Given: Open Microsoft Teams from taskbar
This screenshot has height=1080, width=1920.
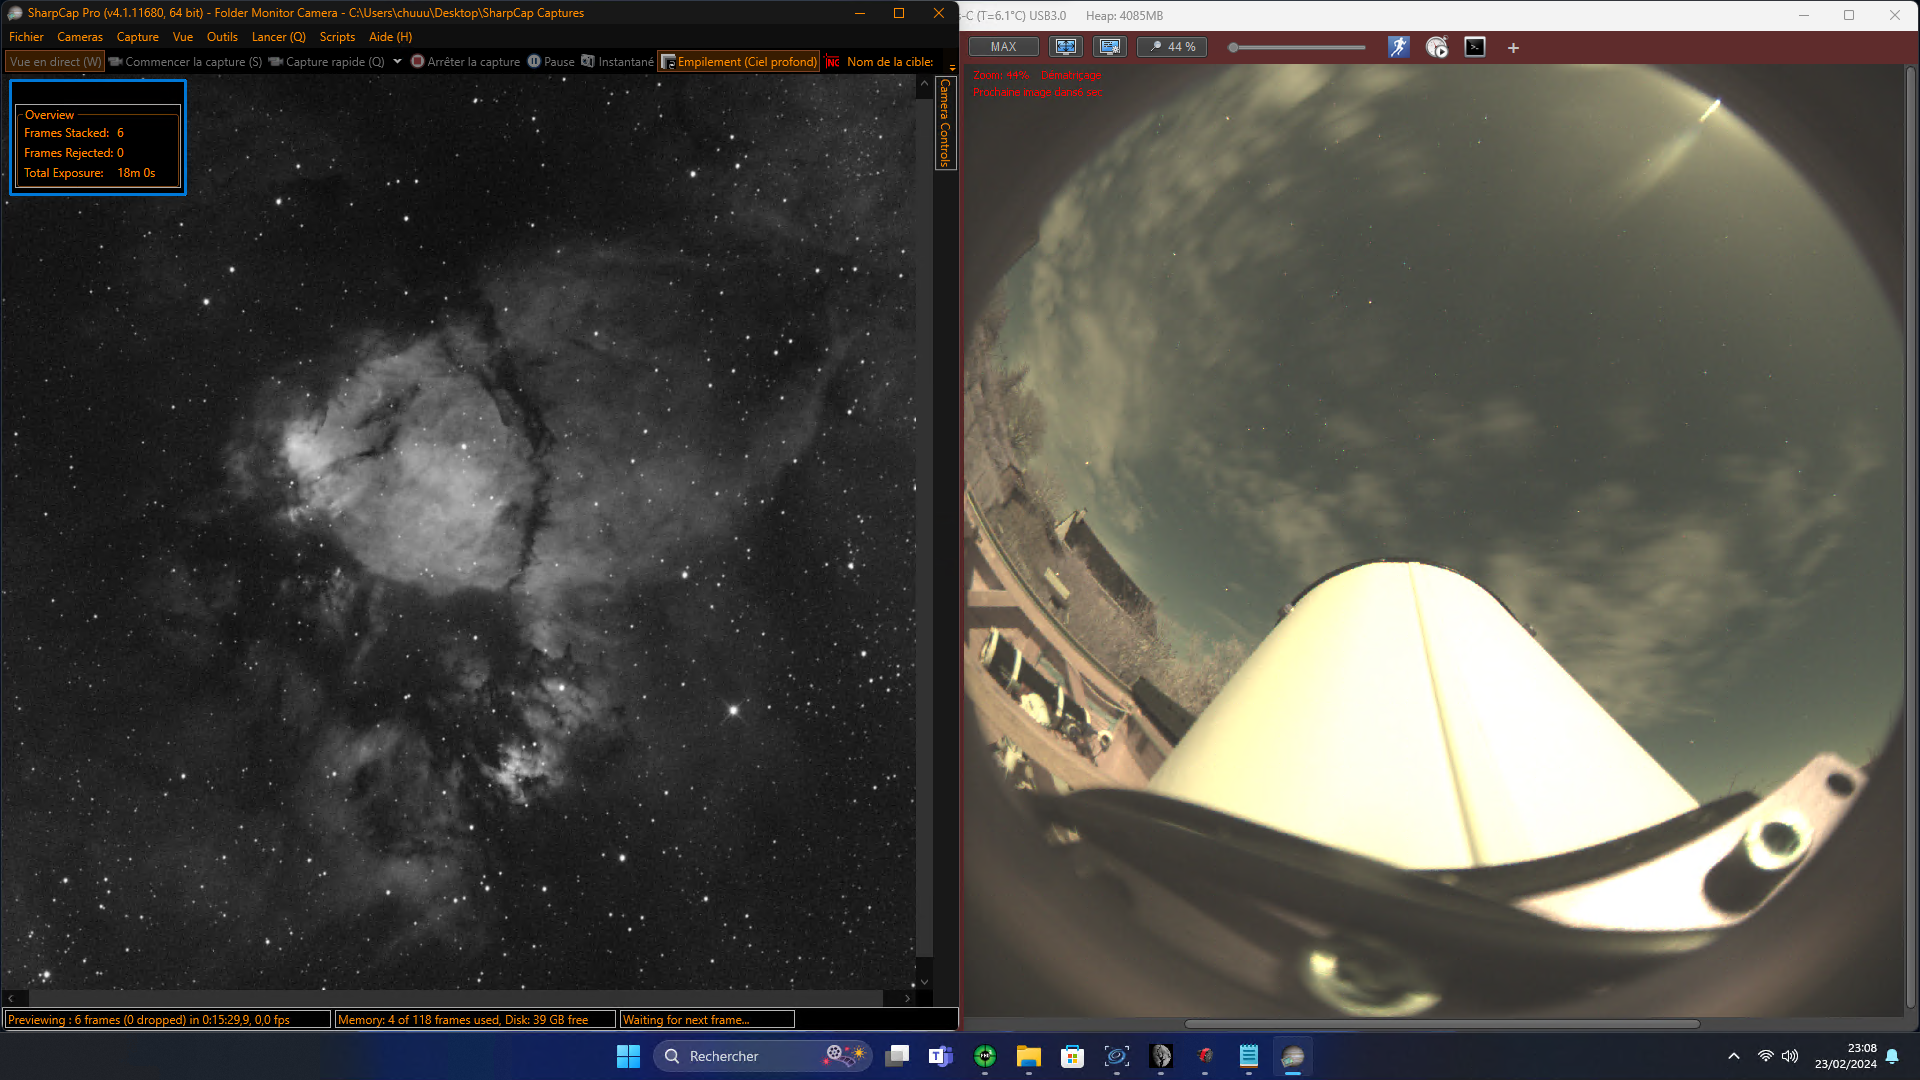Looking at the screenshot, I should [941, 1056].
